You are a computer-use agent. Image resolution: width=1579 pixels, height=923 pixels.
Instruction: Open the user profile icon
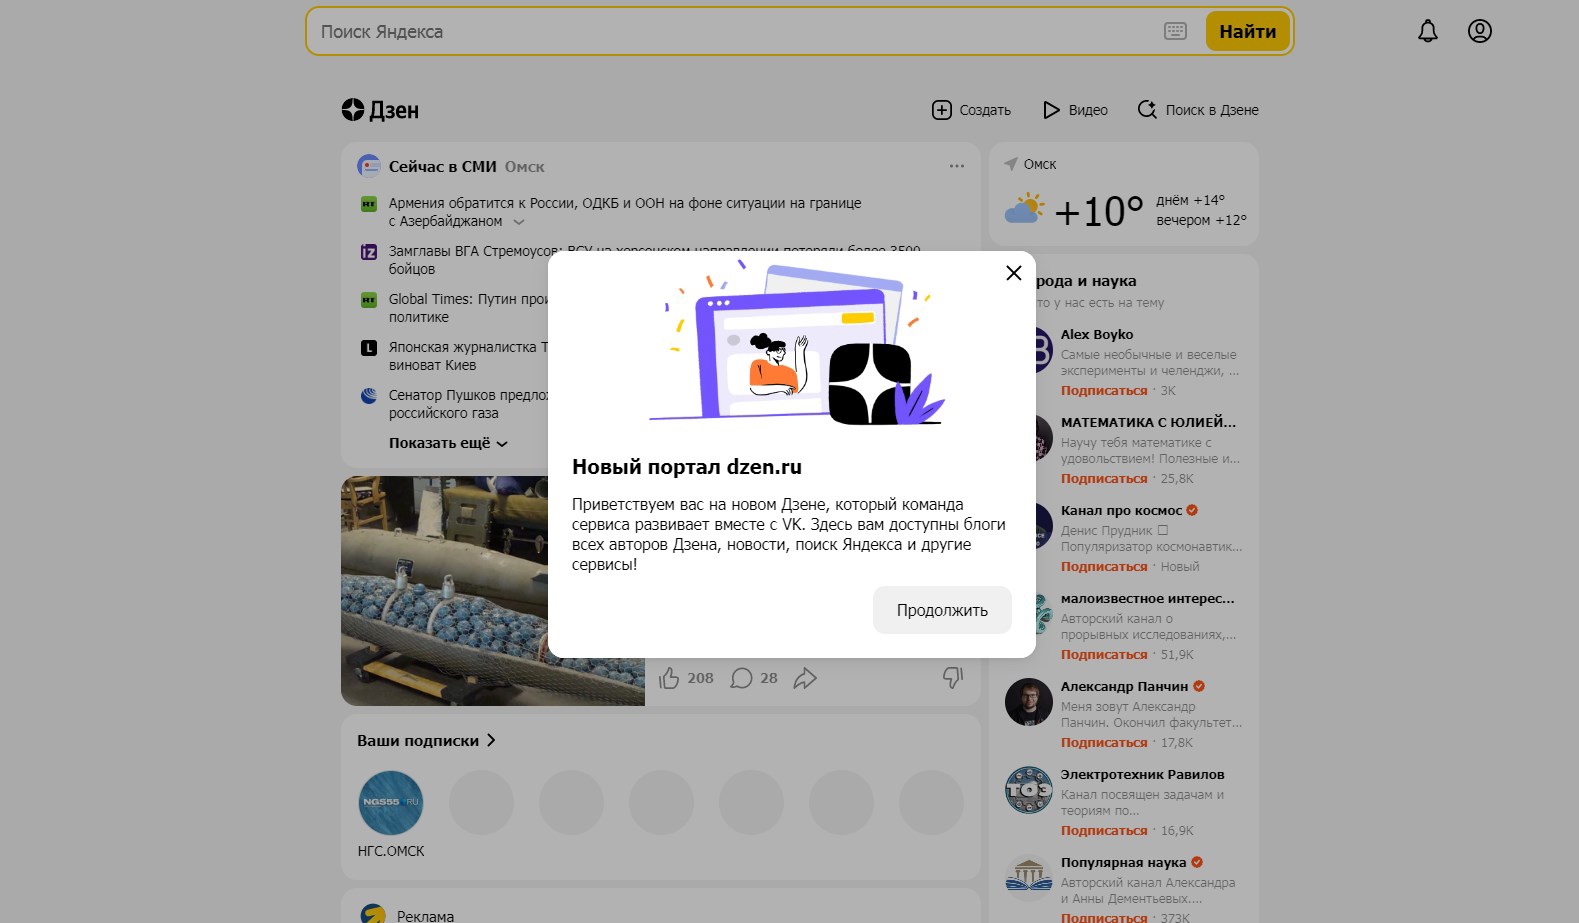1480,31
